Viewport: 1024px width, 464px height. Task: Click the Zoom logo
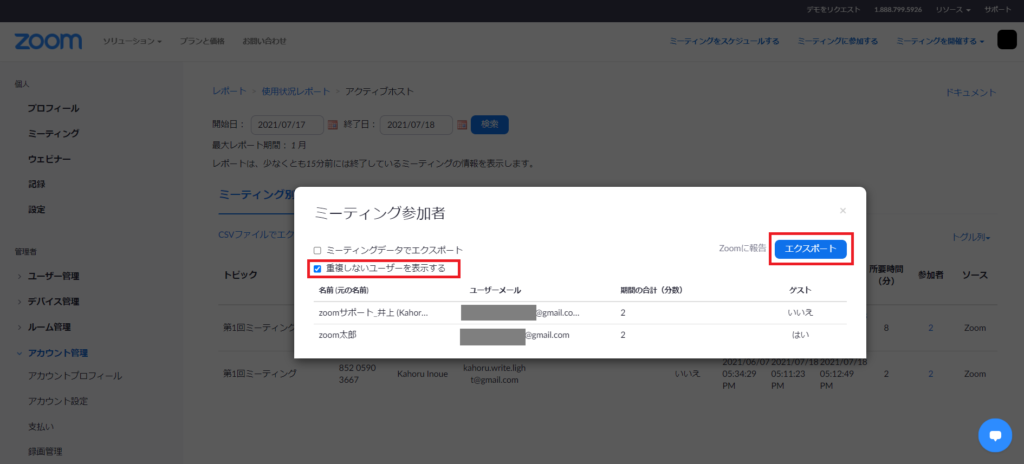48,41
